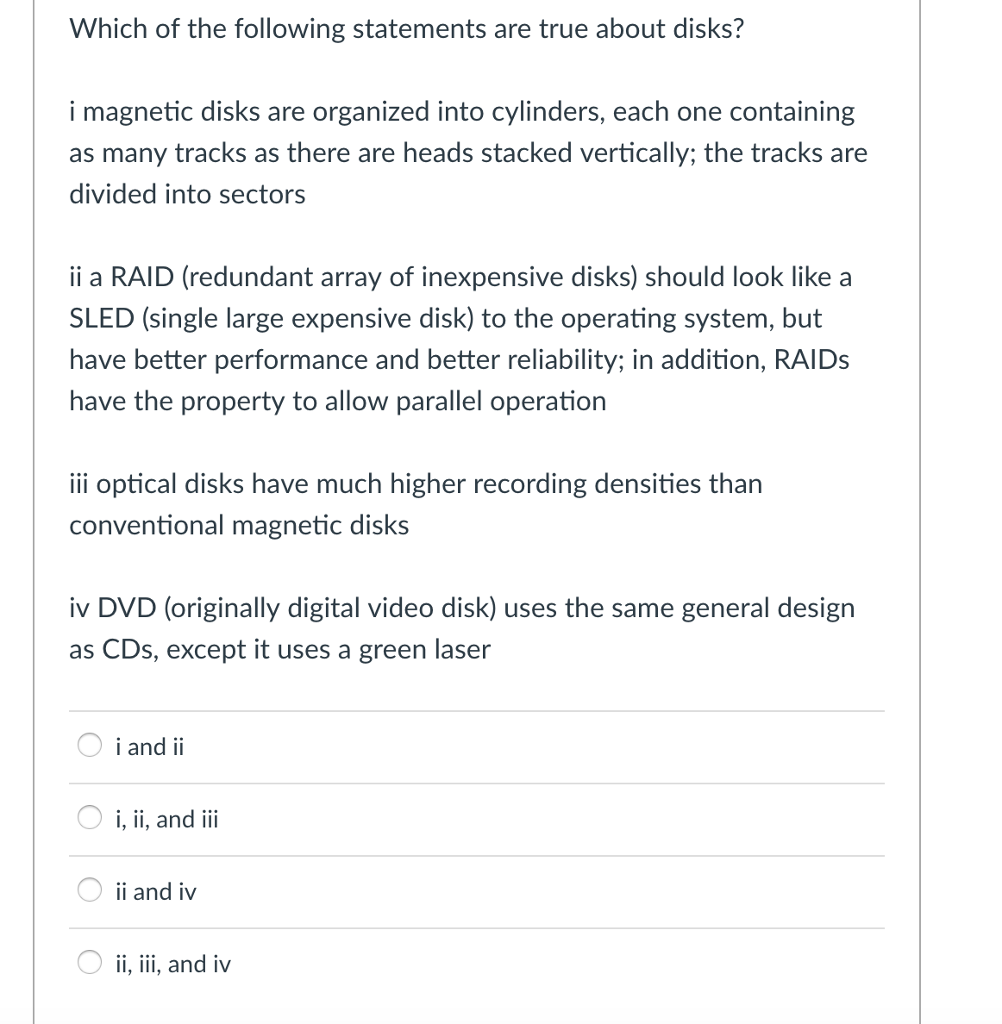Select the 'ii, iii, and iv' radio button
This screenshot has width=1002, height=1024.
(x=89, y=961)
